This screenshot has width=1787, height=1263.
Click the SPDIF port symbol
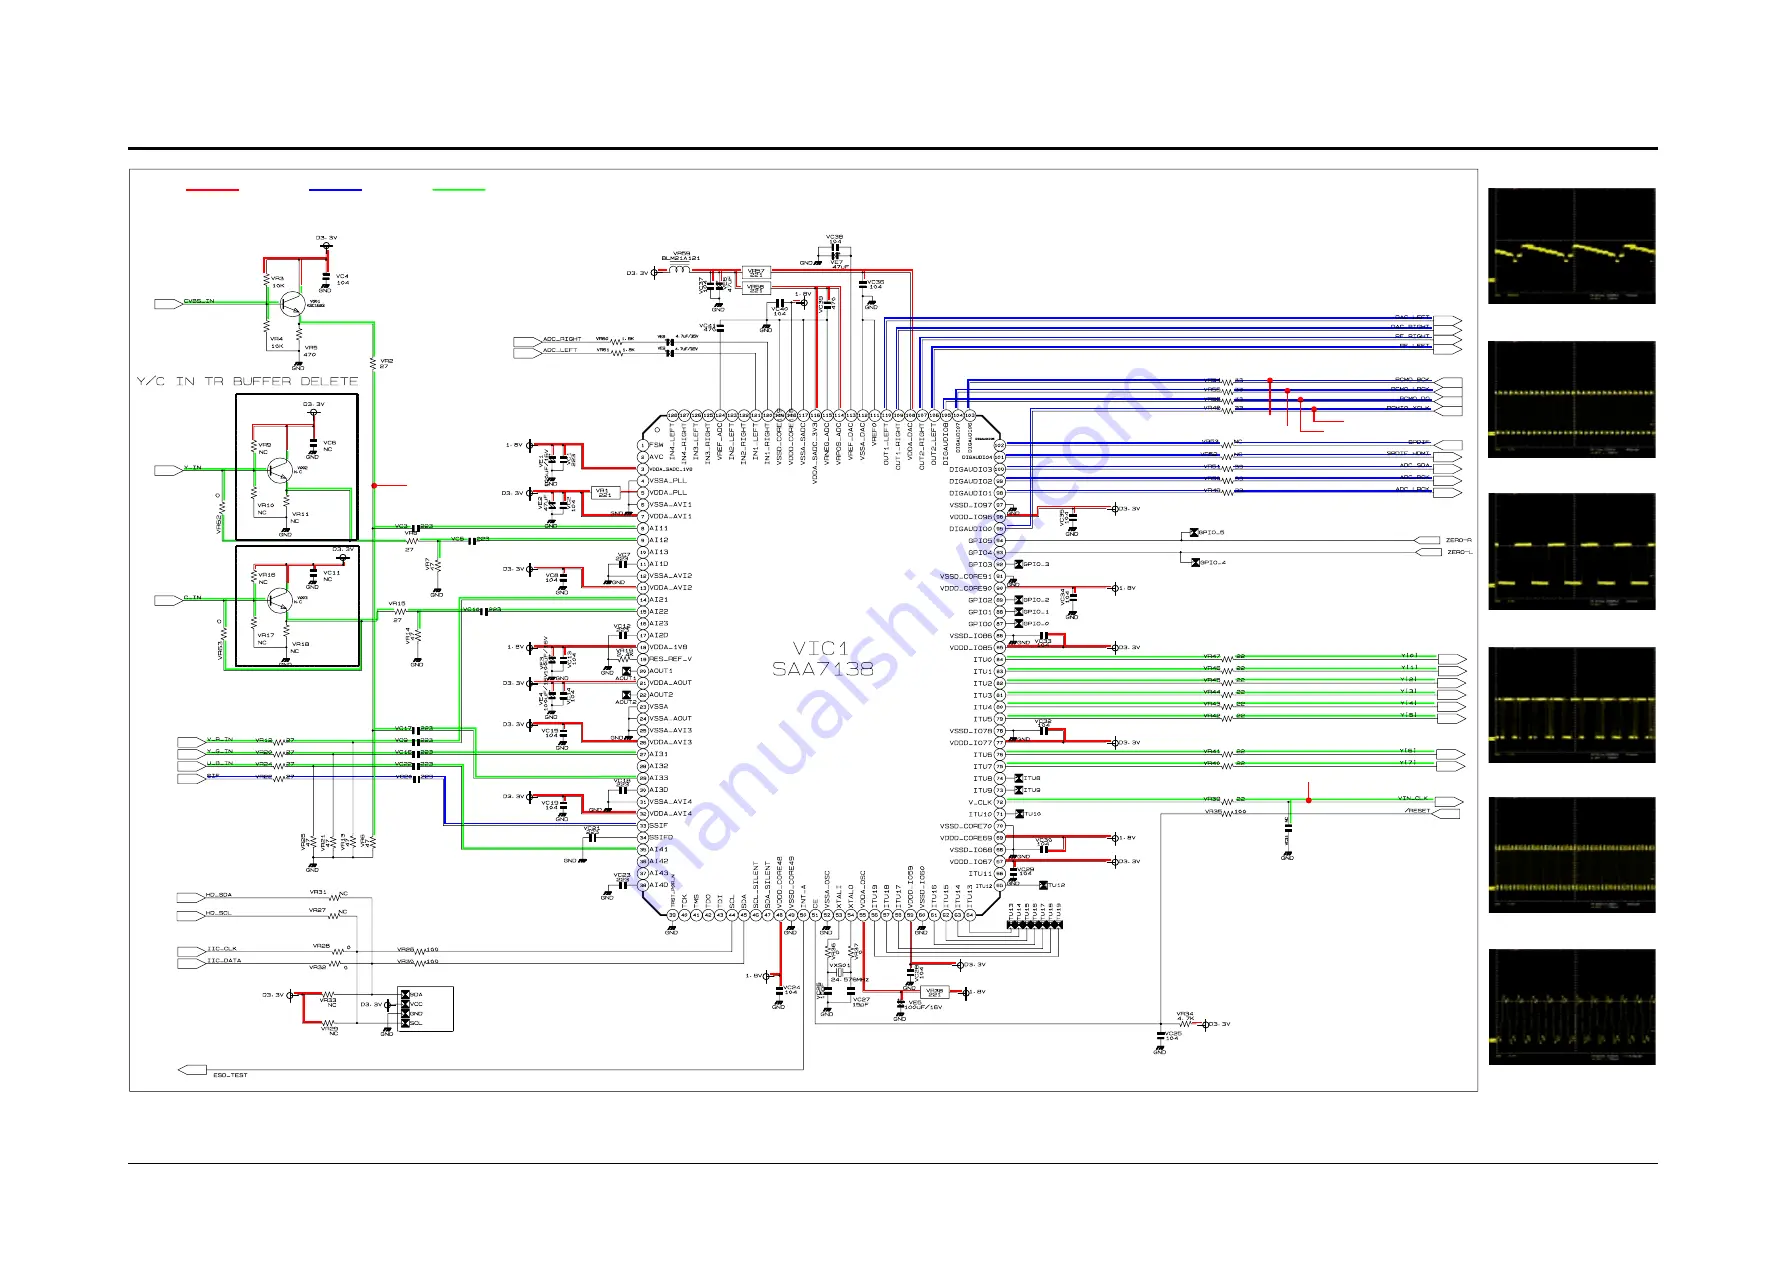(1448, 445)
